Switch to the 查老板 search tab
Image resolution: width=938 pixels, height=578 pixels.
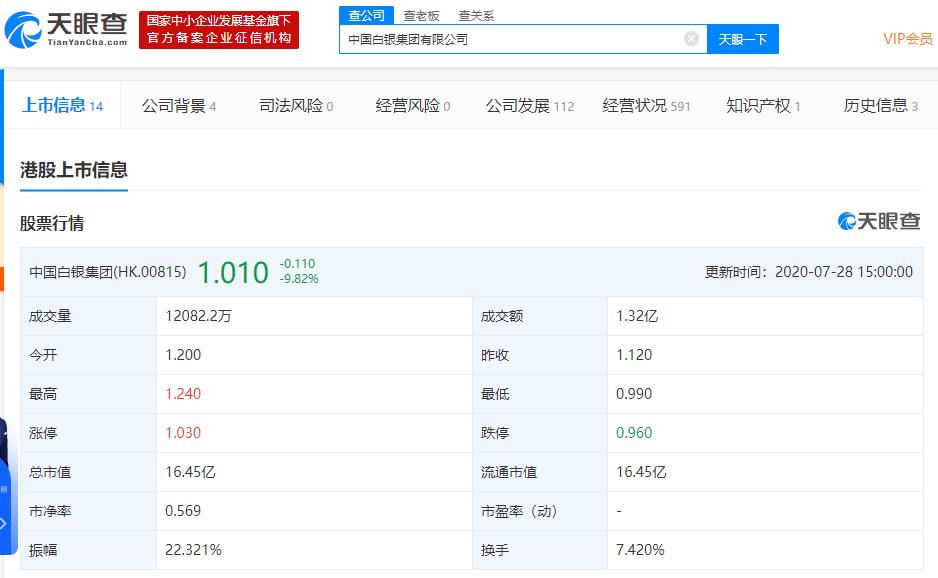click(420, 15)
